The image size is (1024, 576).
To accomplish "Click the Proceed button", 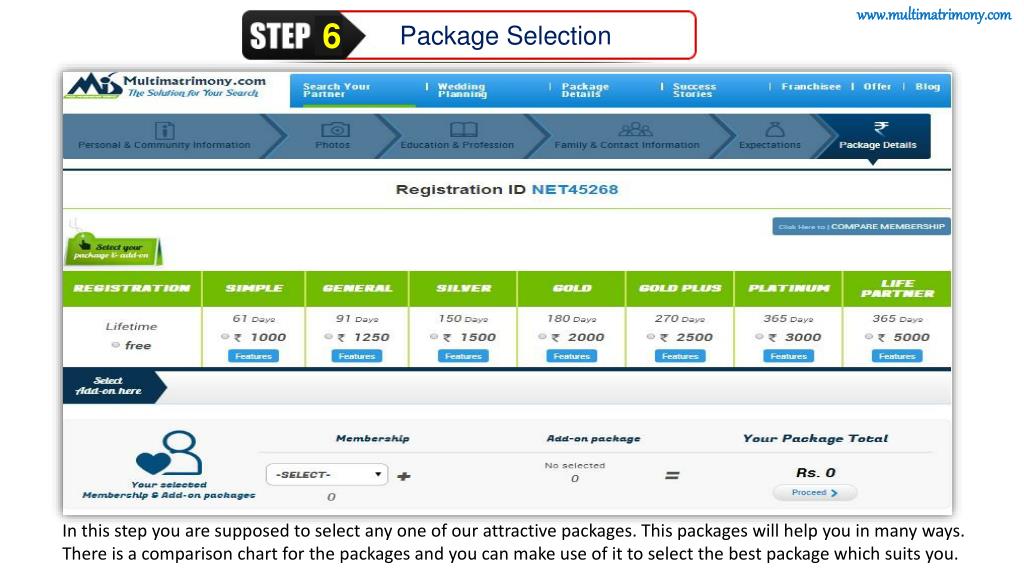I will 814,492.
